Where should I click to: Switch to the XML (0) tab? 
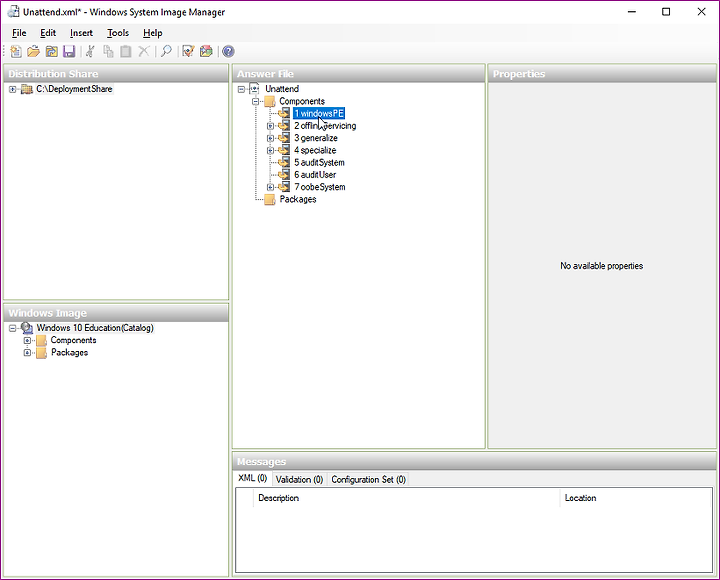[253, 479]
